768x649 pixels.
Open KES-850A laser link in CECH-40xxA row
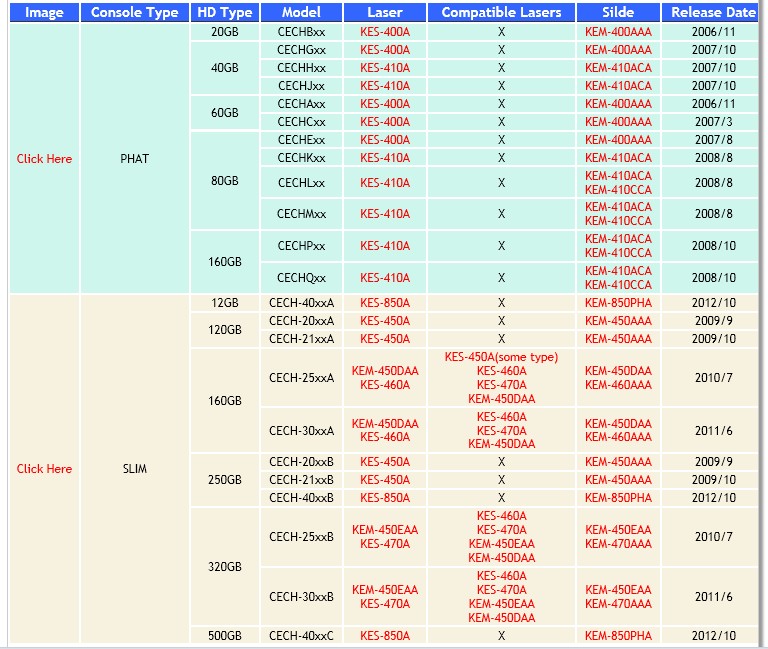[x=385, y=303]
